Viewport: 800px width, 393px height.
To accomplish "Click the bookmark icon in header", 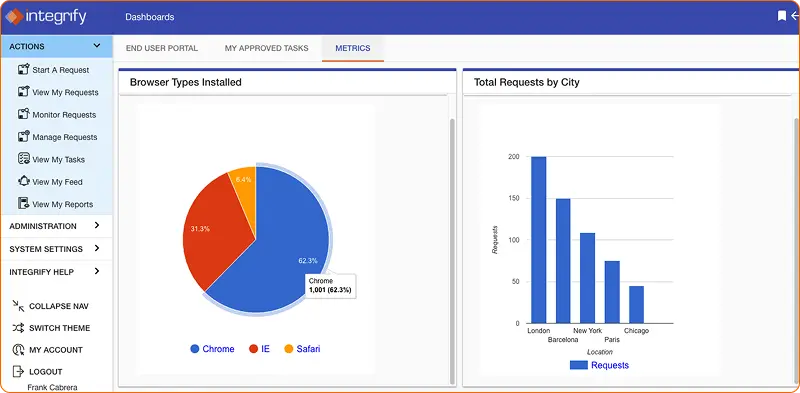I will 782,16.
